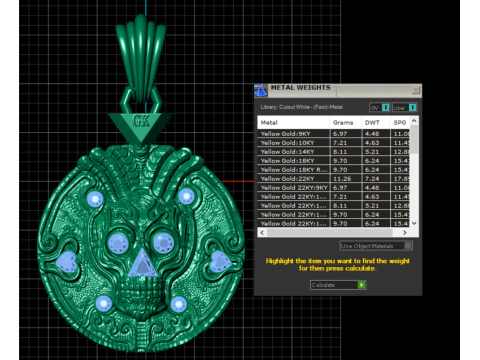480x360 pixels.
Task: Sort by the Grams column header
Action: (x=345, y=122)
